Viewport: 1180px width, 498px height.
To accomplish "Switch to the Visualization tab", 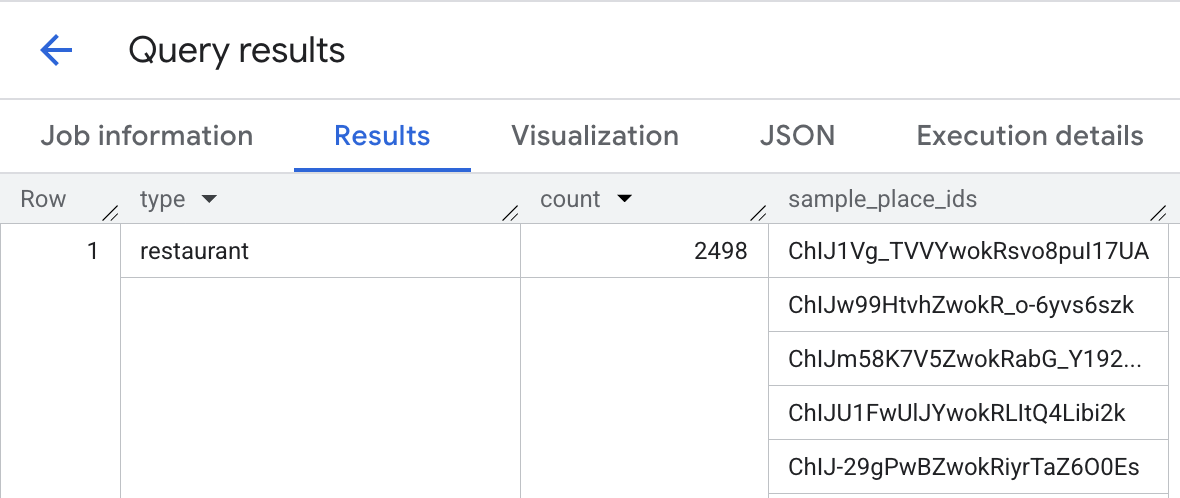I will coord(595,136).
